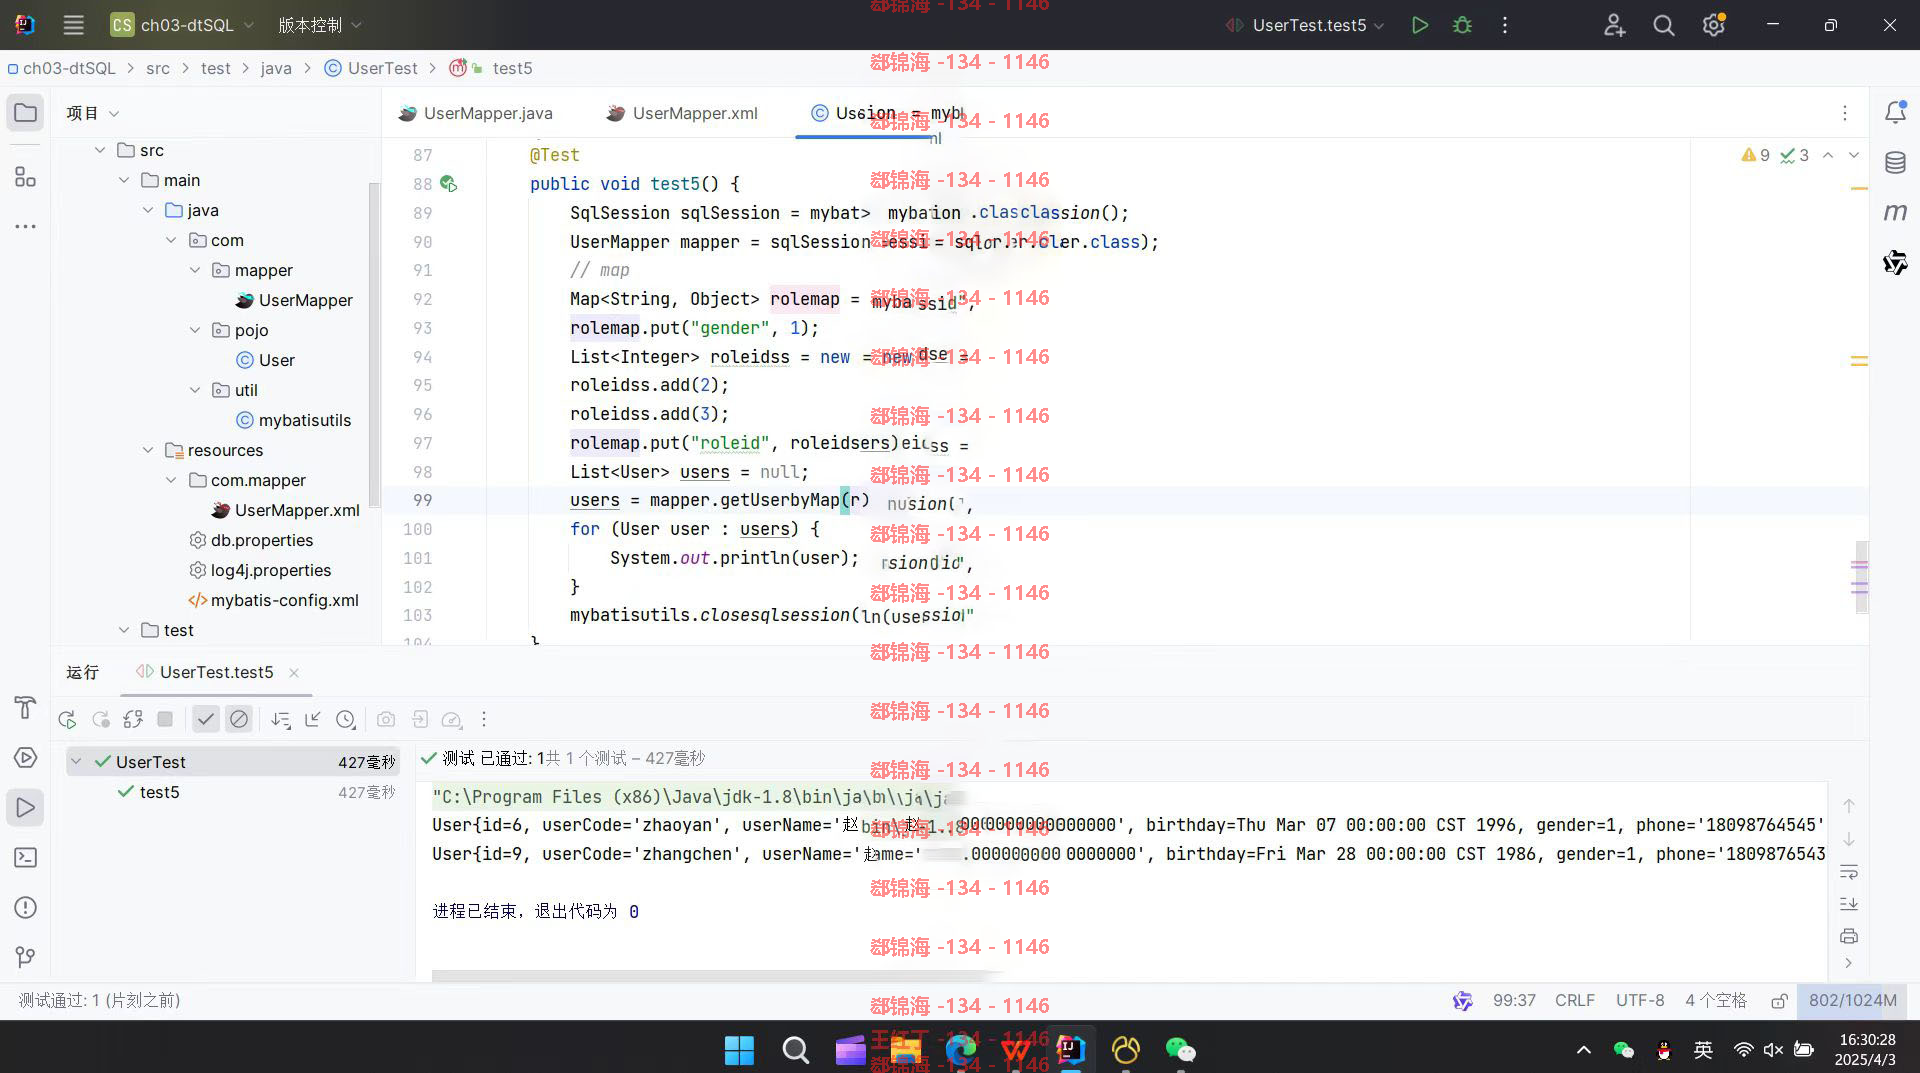The image size is (1920, 1073).
Task: Click the memory indicator 802/1024M
Action: [1852, 1001]
